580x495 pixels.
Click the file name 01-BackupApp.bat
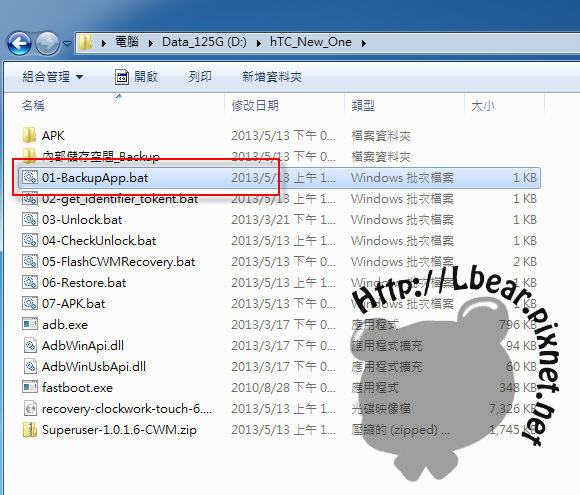click(x=95, y=178)
